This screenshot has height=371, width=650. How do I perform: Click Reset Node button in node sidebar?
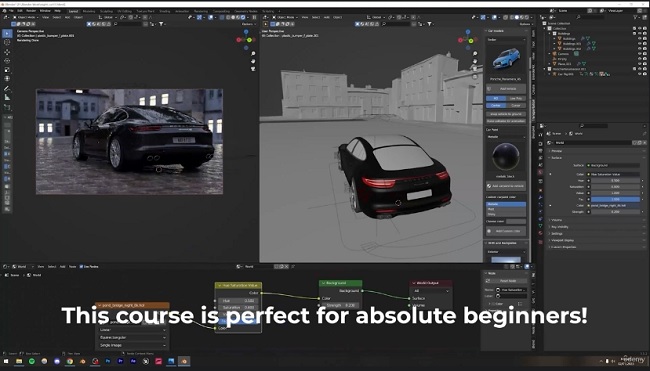506,281
